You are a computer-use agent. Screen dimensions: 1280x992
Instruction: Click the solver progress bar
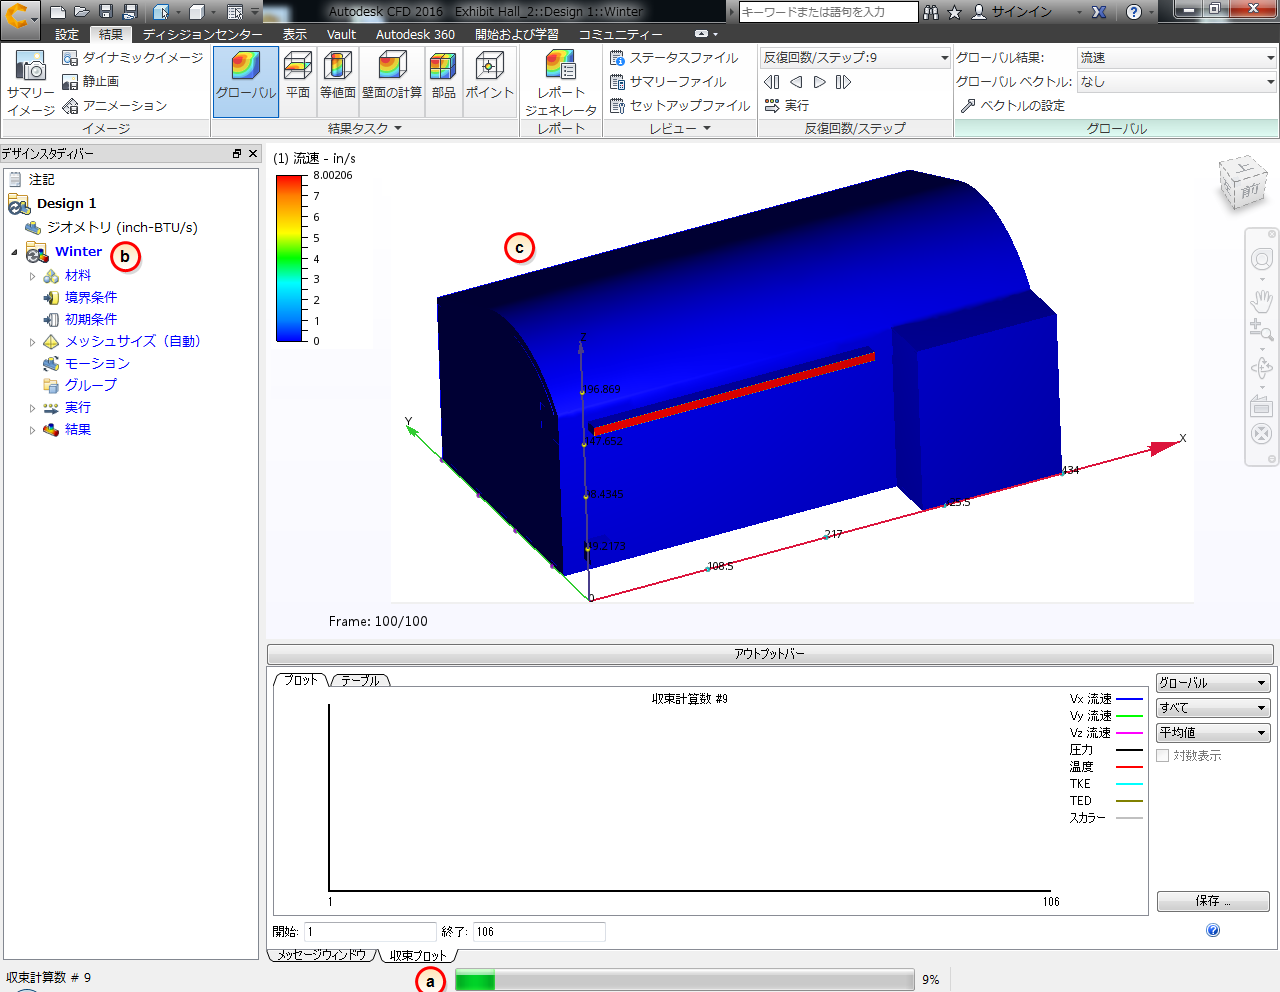685,980
